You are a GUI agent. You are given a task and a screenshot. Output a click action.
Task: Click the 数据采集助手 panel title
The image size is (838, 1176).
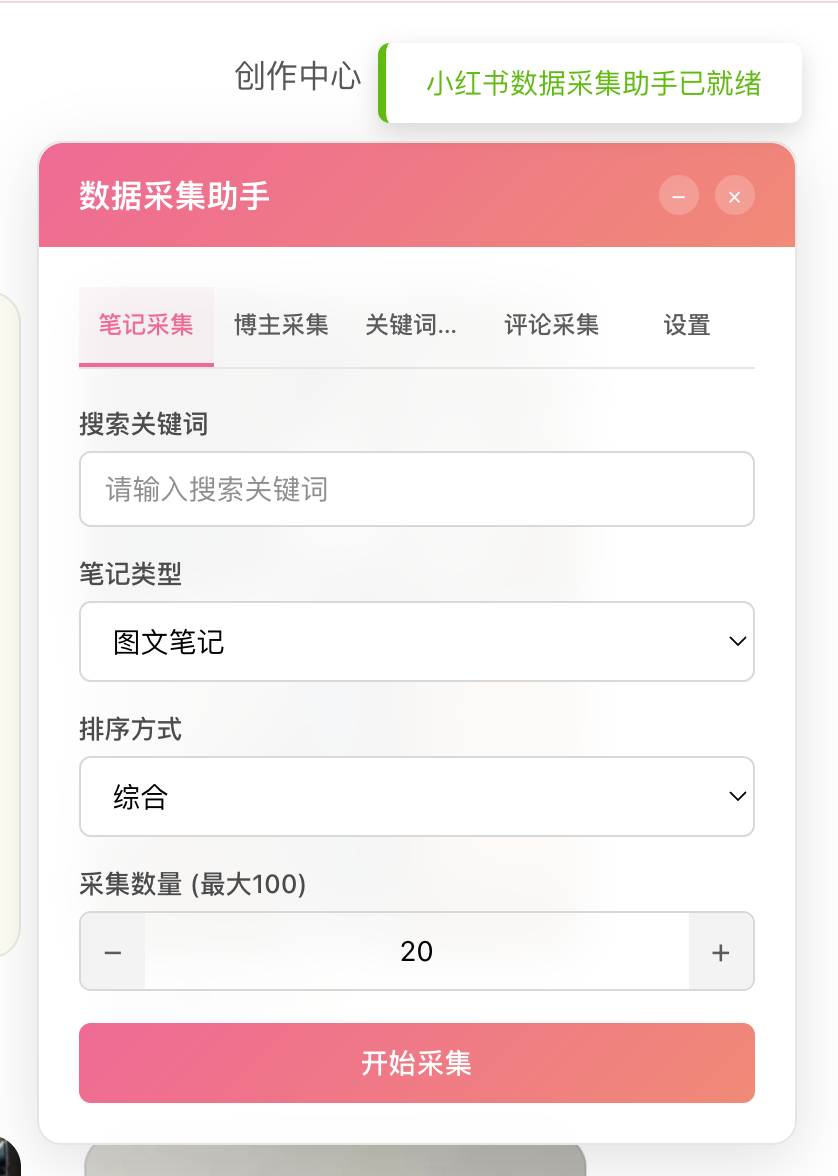click(174, 196)
